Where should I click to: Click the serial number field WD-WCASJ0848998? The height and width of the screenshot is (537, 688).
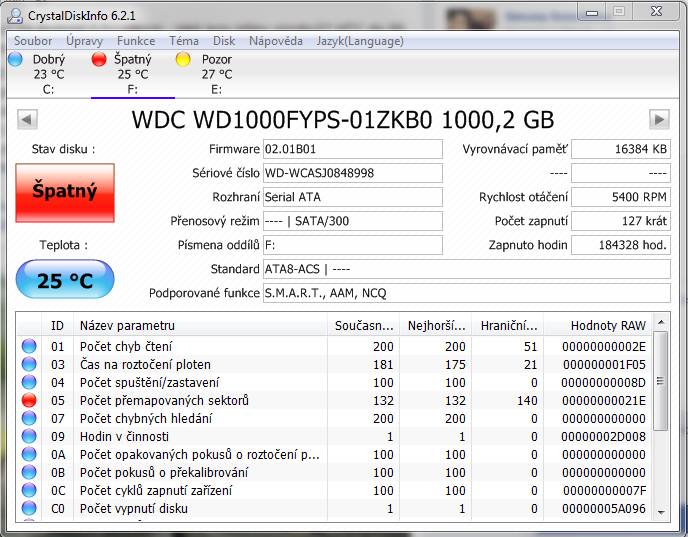point(353,173)
